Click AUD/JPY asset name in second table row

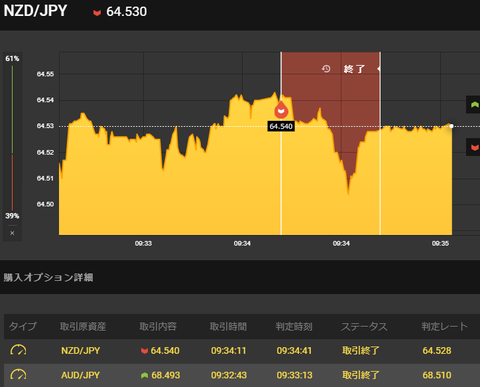pos(80,375)
